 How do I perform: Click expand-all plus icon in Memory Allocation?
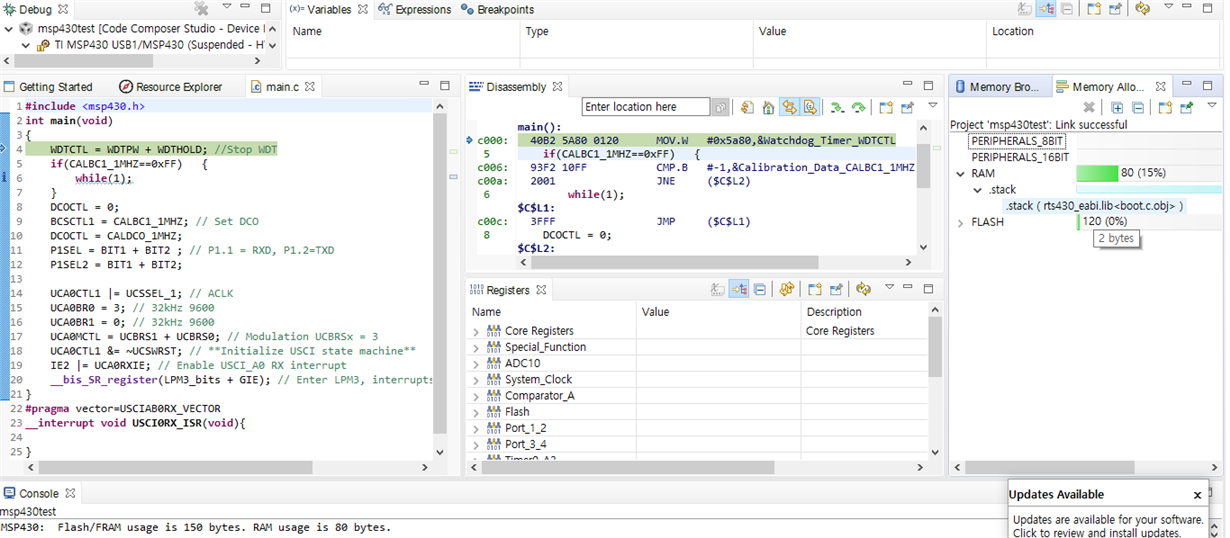click(x=1117, y=107)
